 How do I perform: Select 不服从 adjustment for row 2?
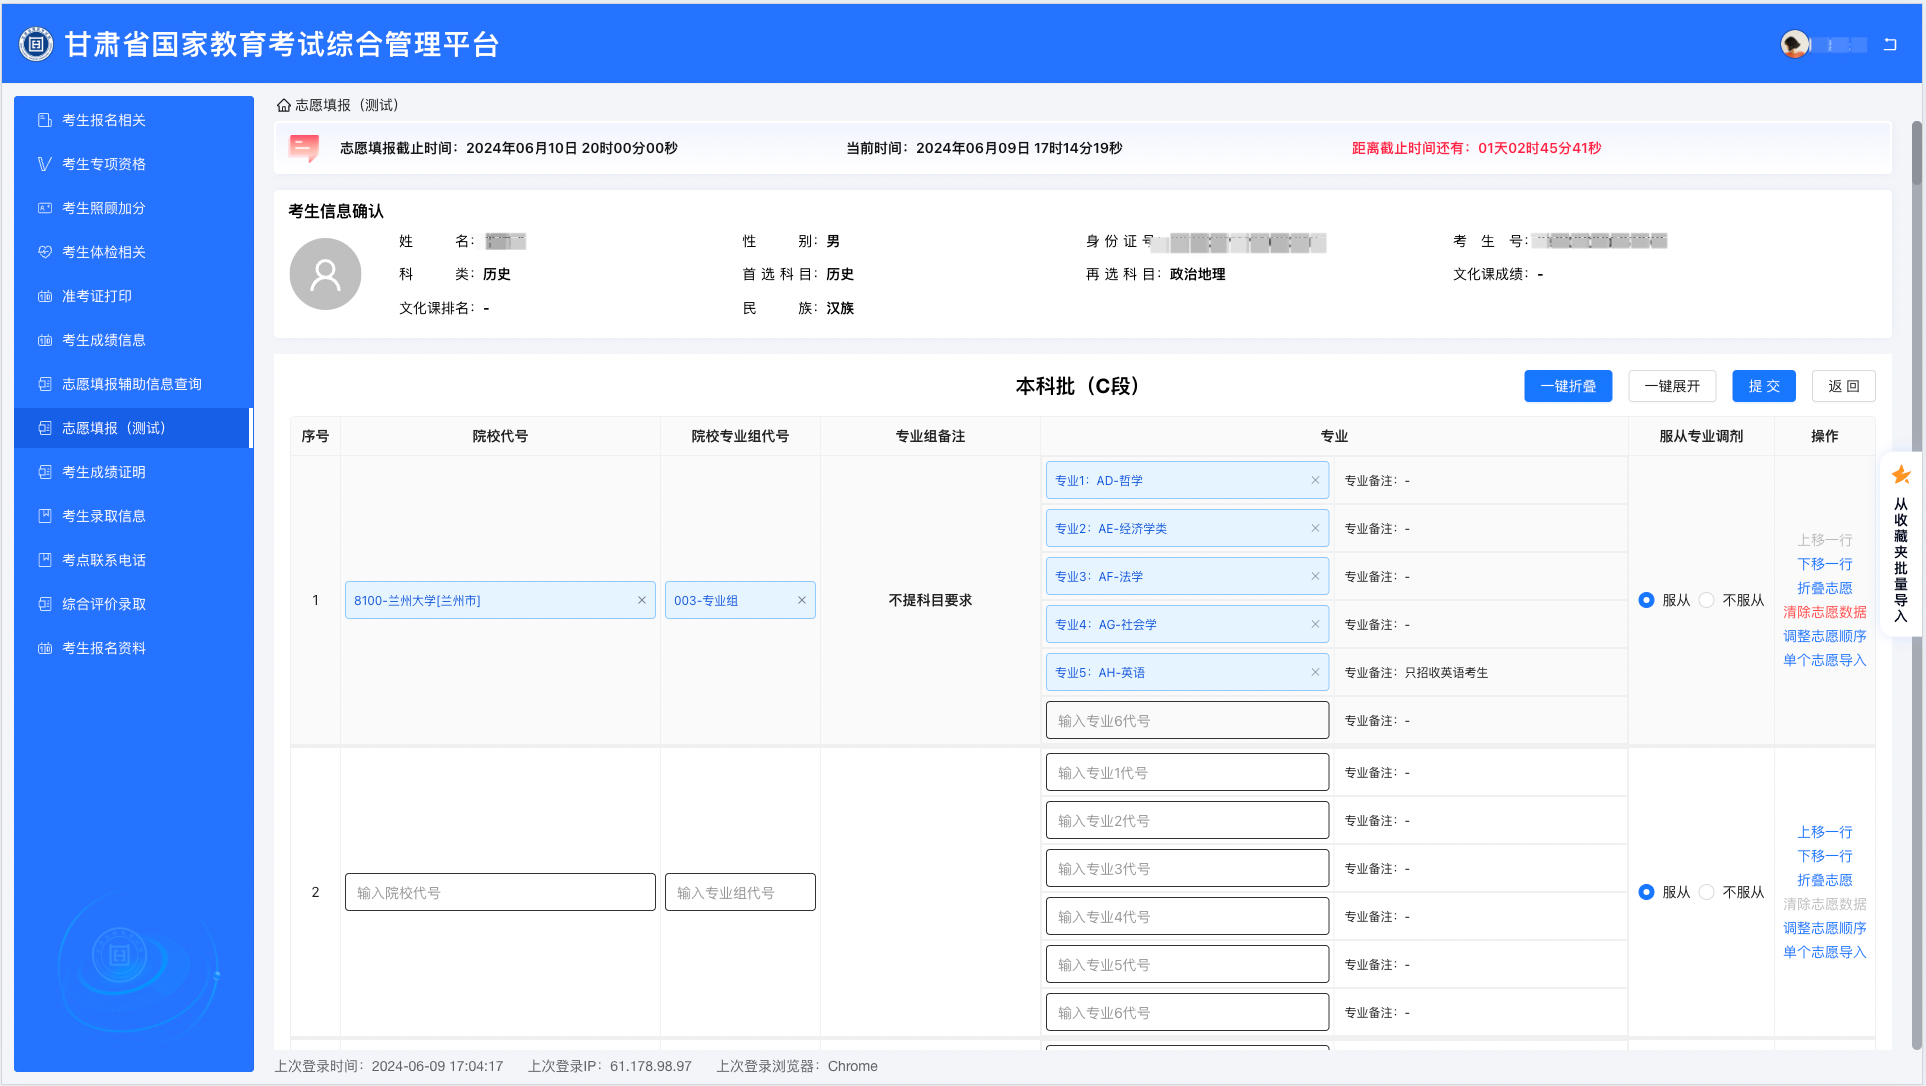click(x=1707, y=892)
